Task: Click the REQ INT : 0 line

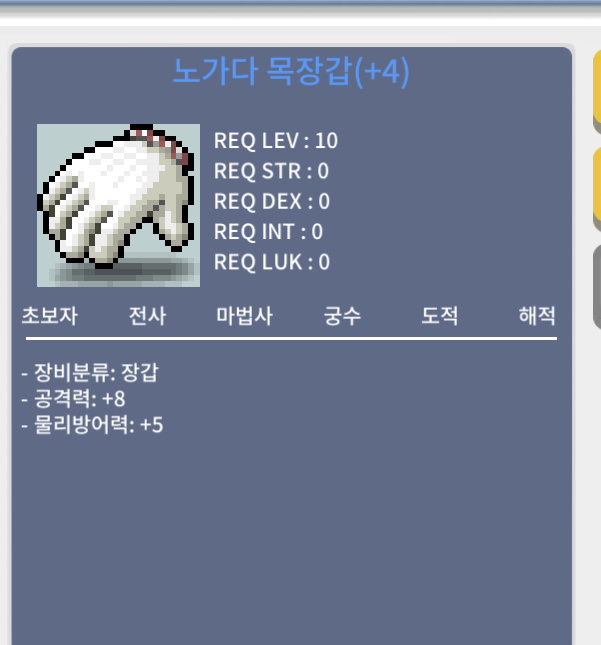Action: 268,232
